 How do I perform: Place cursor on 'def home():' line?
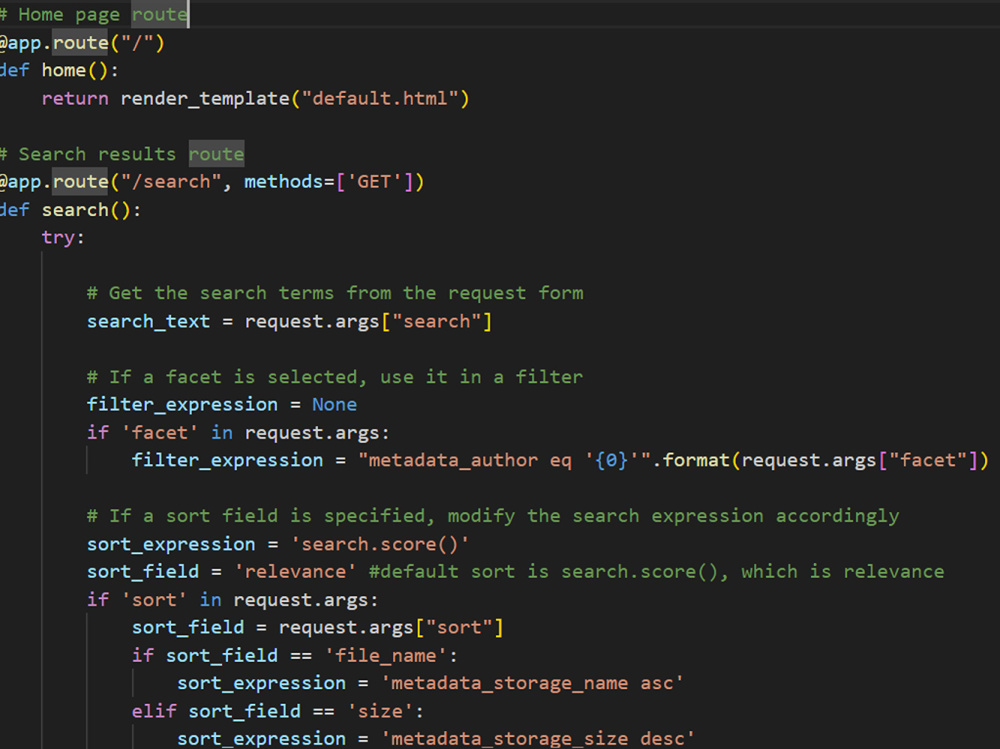(59, 70)
